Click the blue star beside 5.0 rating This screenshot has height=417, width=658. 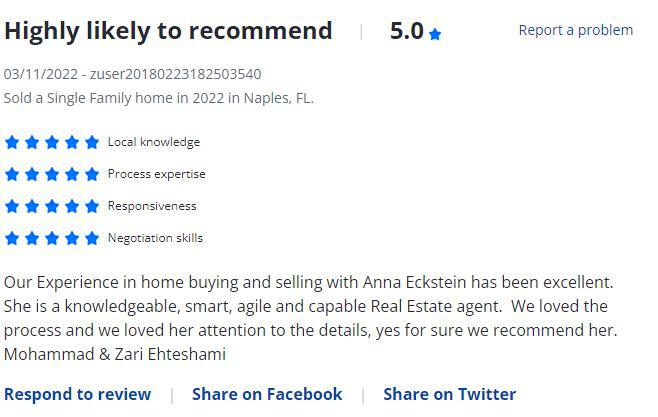(435, 34)
